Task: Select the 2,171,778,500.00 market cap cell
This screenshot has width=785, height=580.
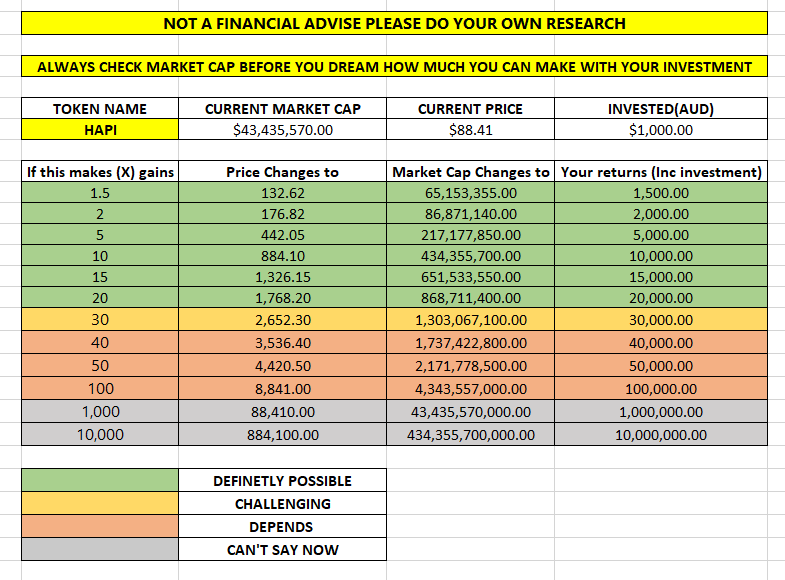Action: [470, 365]
